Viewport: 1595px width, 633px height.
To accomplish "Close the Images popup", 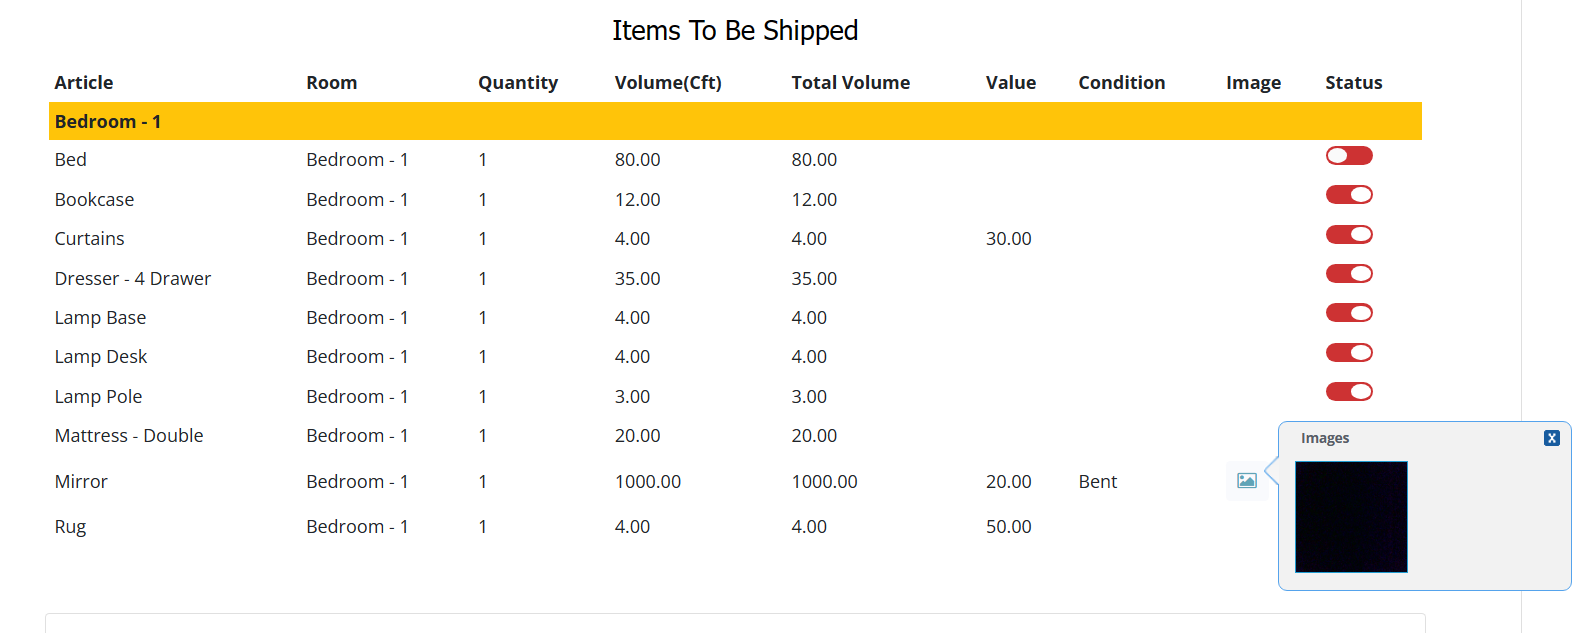I will tap(1551, 438).
